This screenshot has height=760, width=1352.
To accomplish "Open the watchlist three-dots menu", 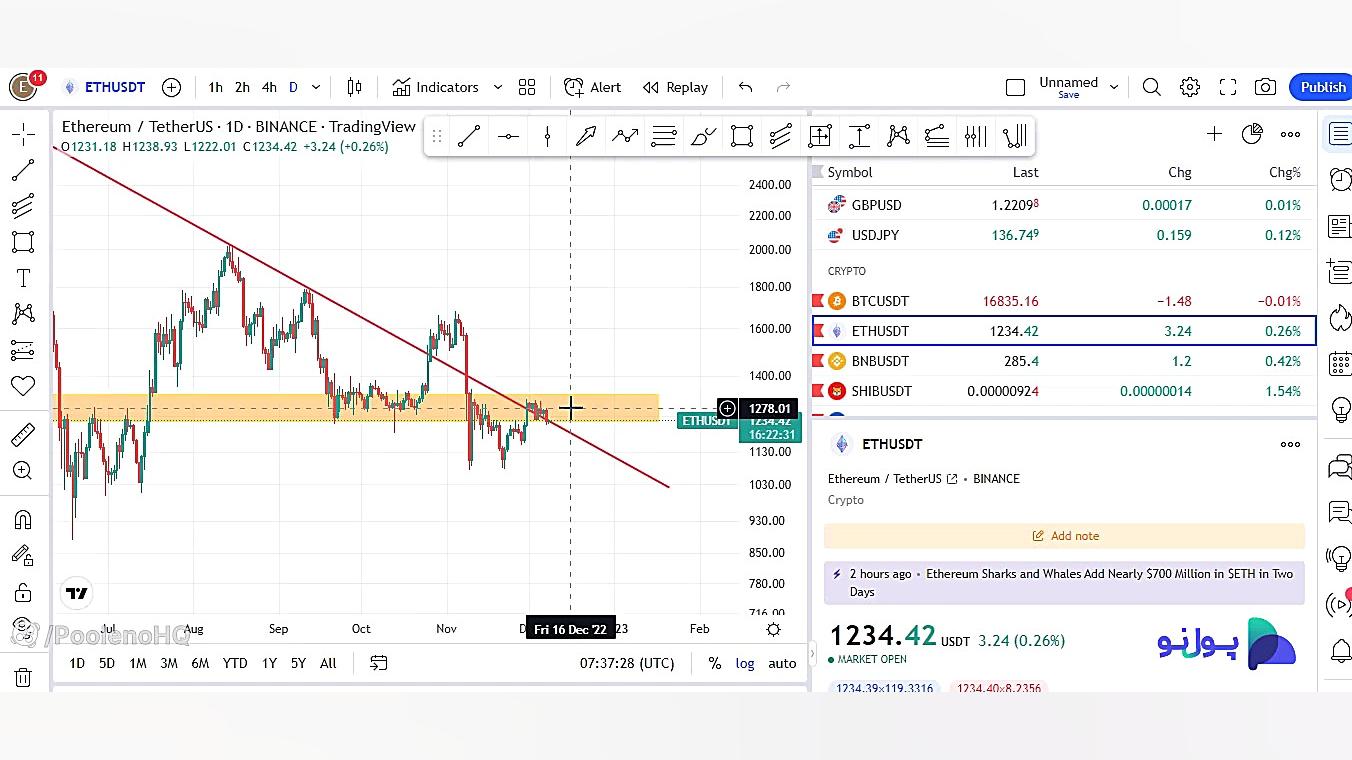I will pos(1291,134).
